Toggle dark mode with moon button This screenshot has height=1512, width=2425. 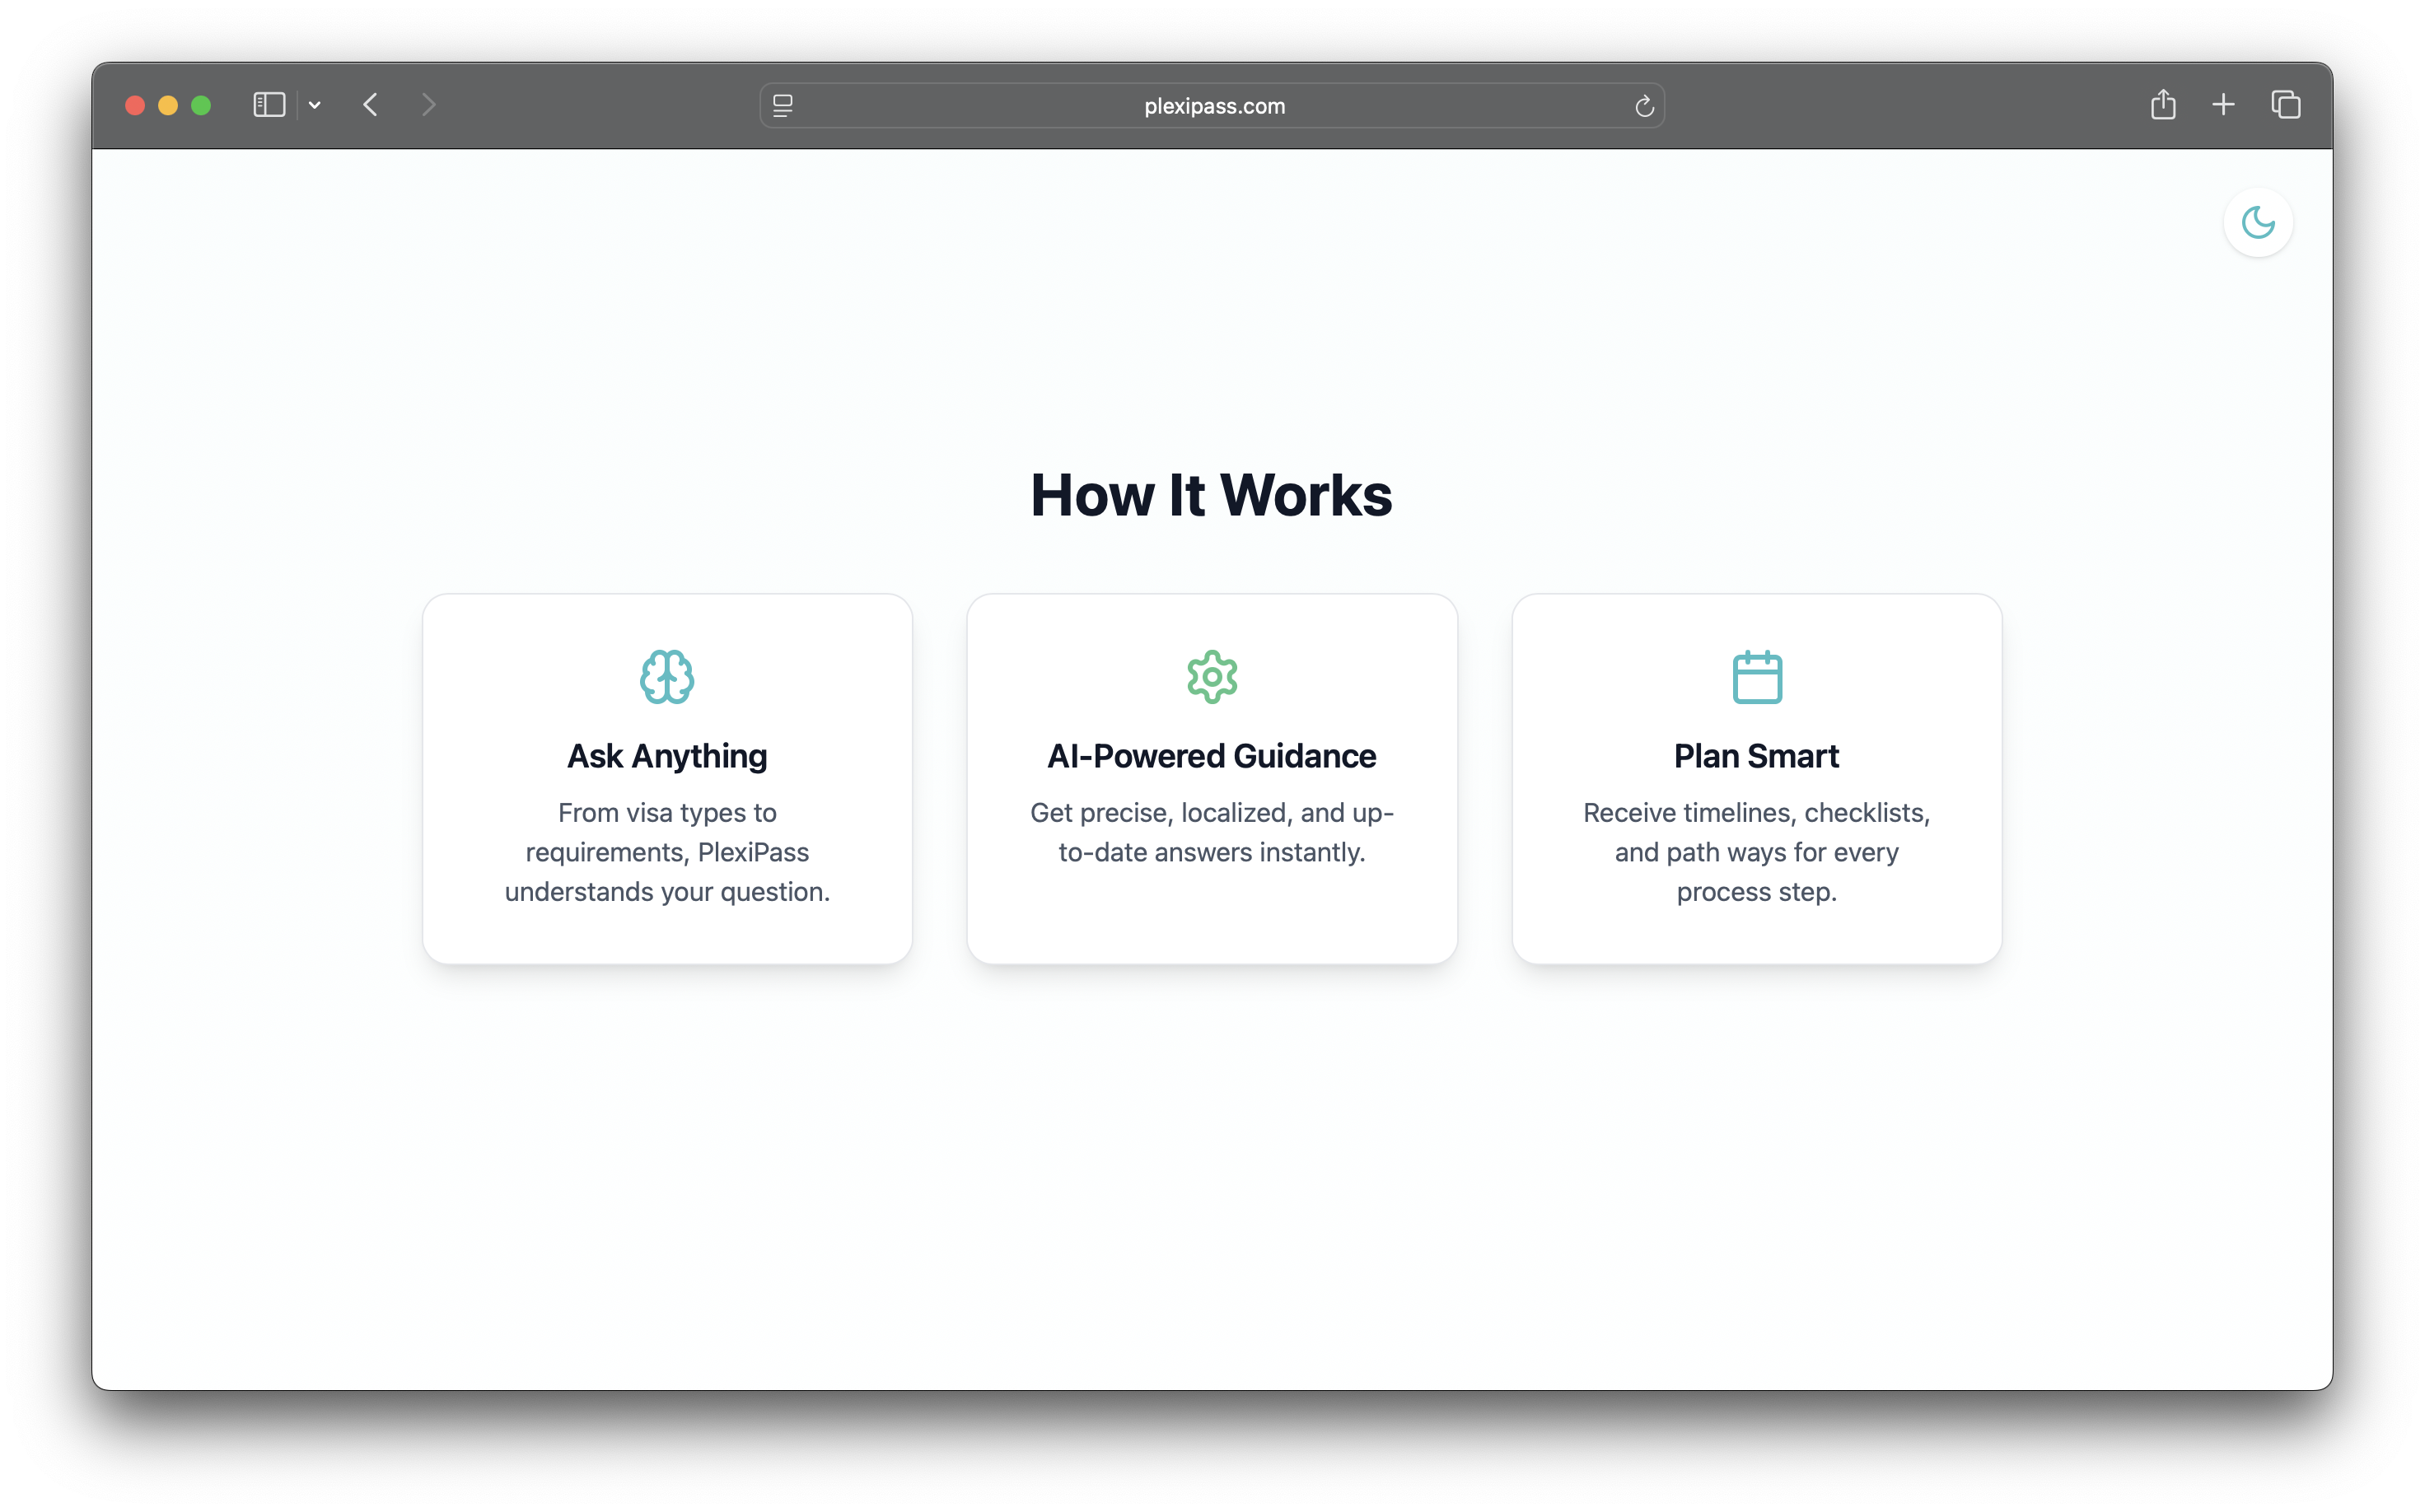tap(2257, 222)
